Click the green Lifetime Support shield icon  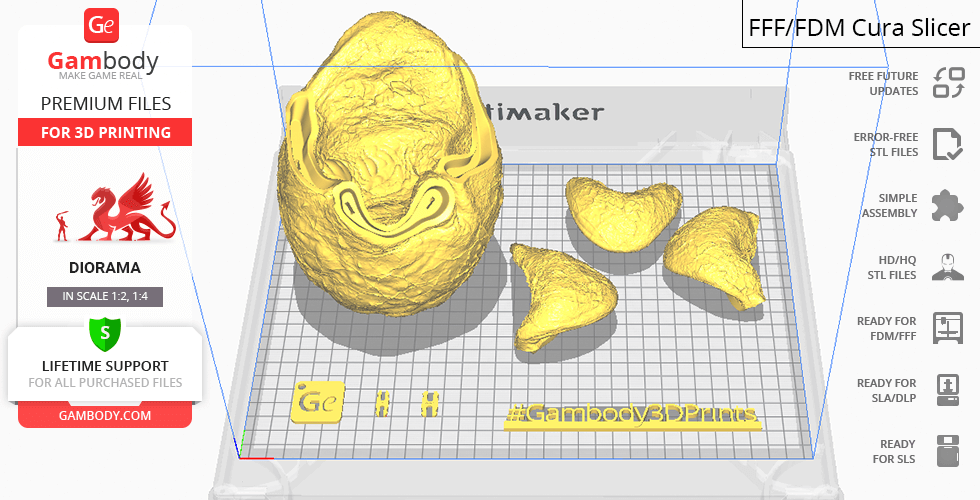pyautogui.click(x=104, y=332)
